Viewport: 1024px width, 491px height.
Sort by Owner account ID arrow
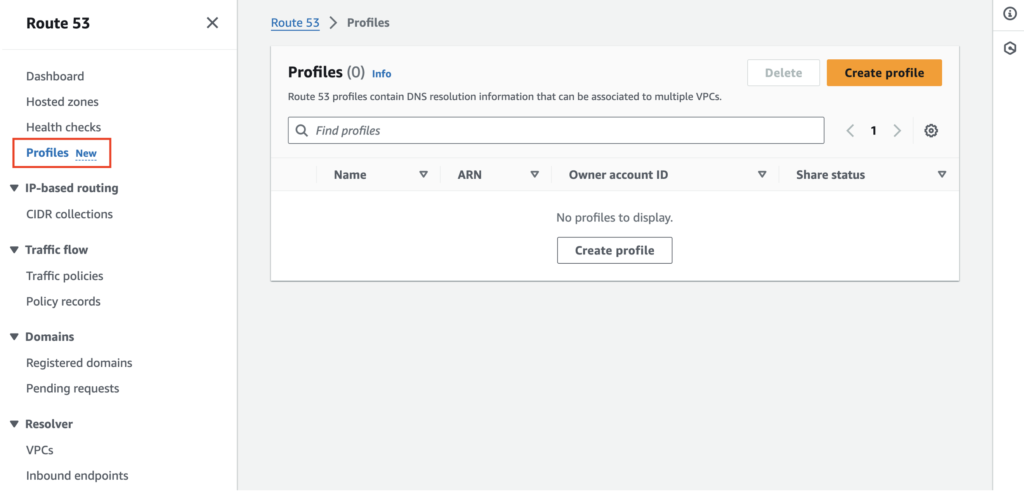(x=762, y=174)
